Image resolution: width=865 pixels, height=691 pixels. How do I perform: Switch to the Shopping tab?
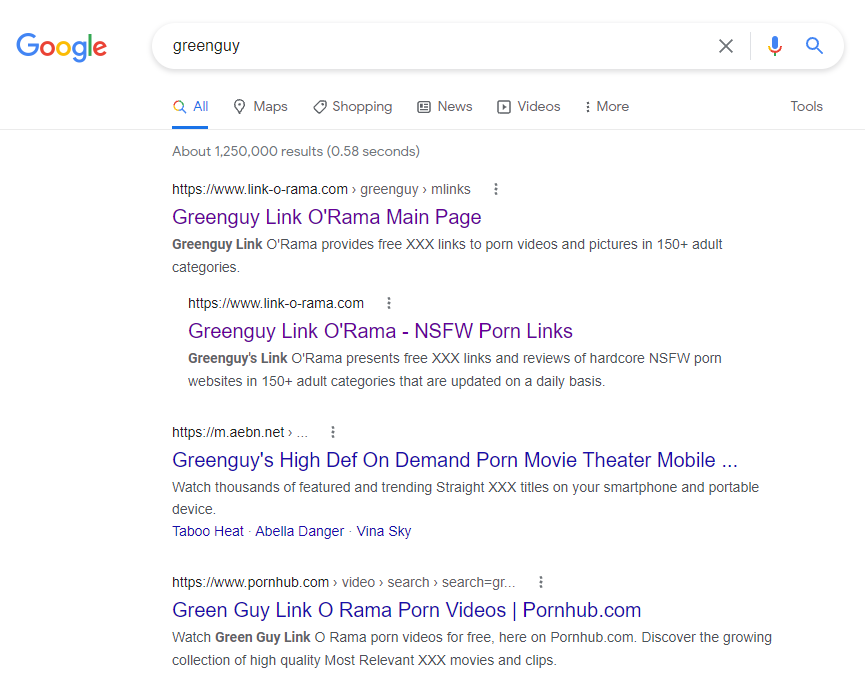352,106
